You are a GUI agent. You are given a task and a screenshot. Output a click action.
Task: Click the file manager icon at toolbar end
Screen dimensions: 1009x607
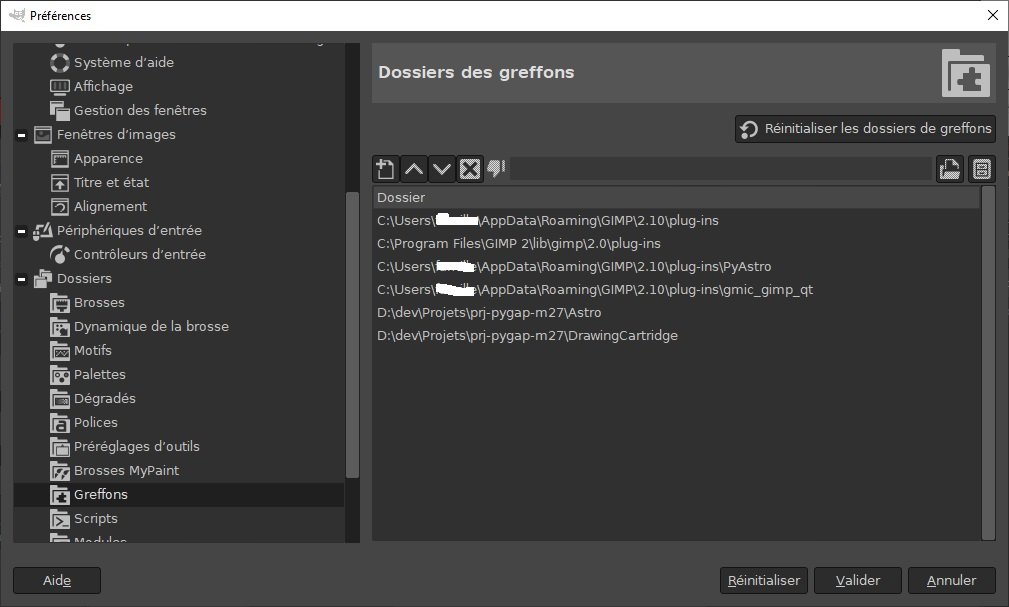[x=982, y=169]
